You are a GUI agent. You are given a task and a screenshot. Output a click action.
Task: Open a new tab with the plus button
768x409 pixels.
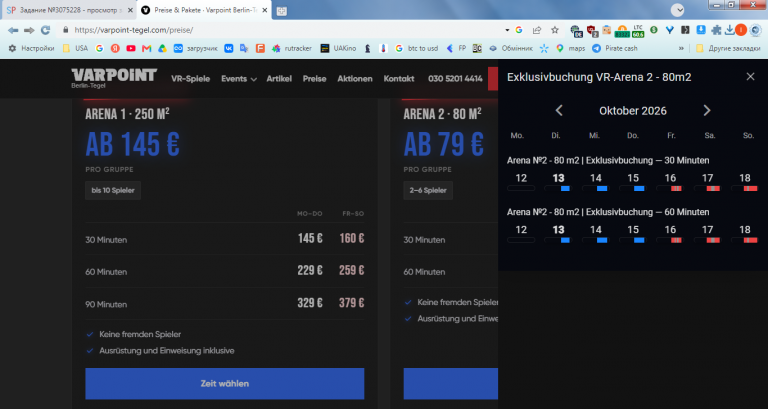282,11
